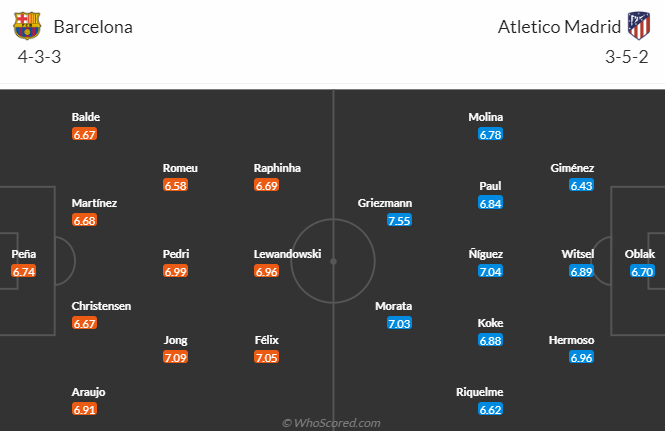Image resolution: width=665 pixels, height=431 pixels.
Task: Click the Atletico Madrid club crest icon
Action: tap(637, 26)
